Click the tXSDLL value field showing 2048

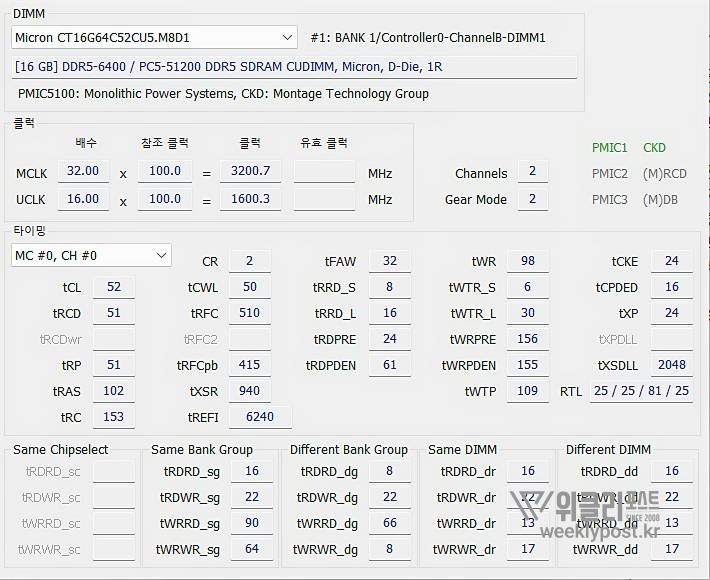click(x=672, y=365)
